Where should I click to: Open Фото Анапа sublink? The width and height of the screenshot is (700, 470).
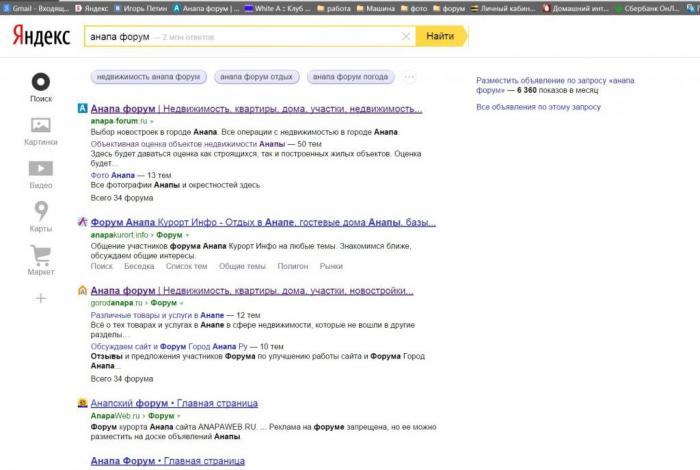click(112, 175)
